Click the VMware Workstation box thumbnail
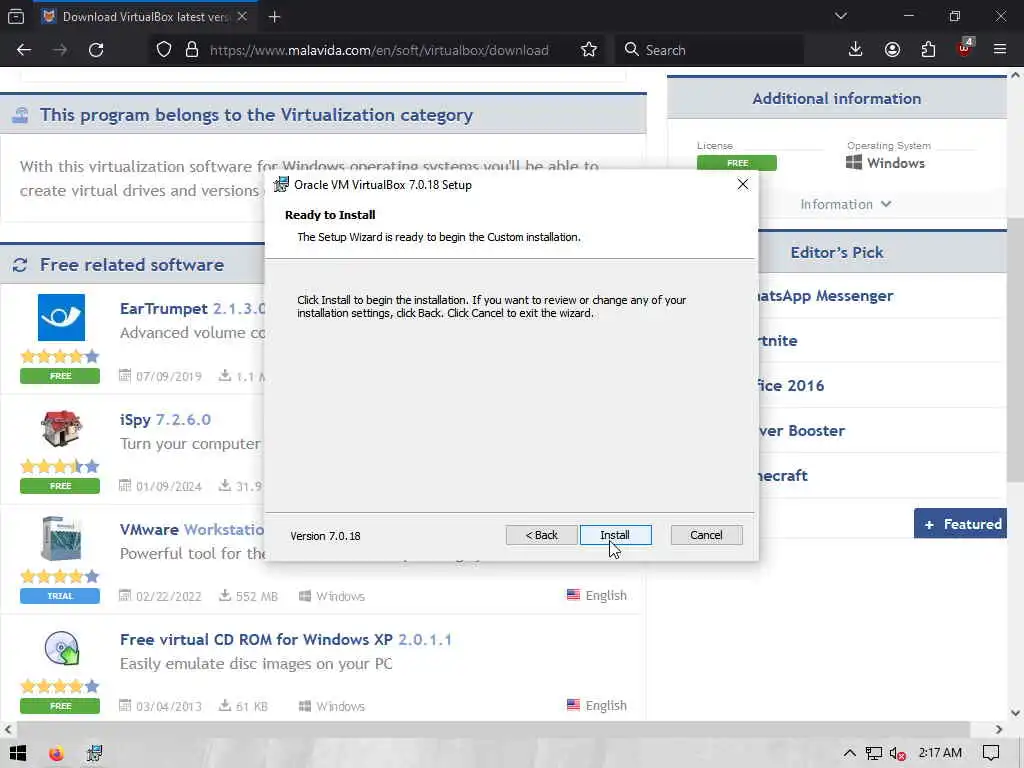 pos(61,538)
